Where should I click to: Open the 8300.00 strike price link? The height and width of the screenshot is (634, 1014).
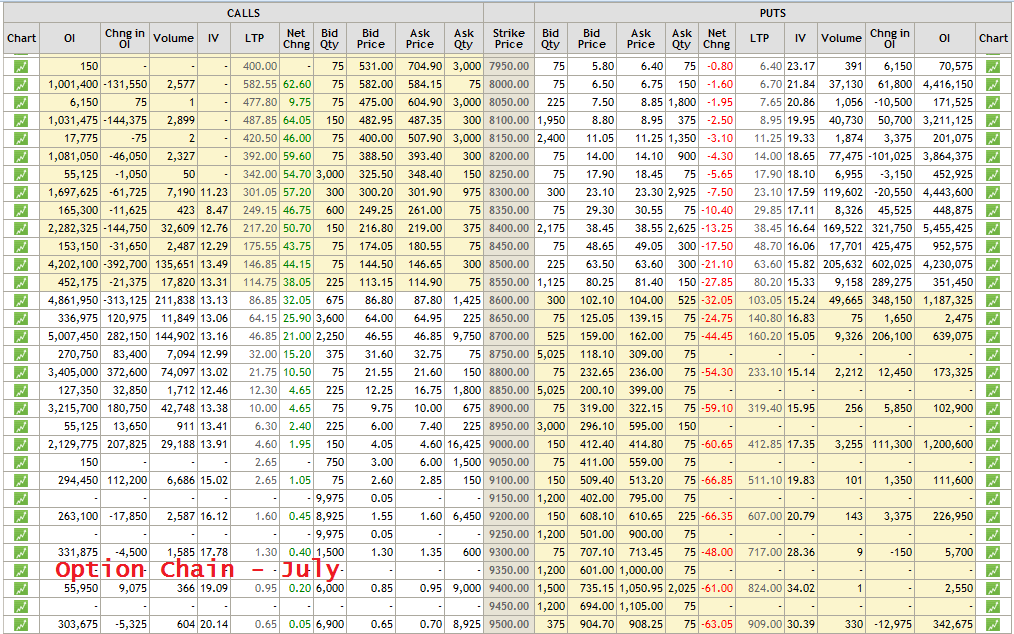click(509, 192)
